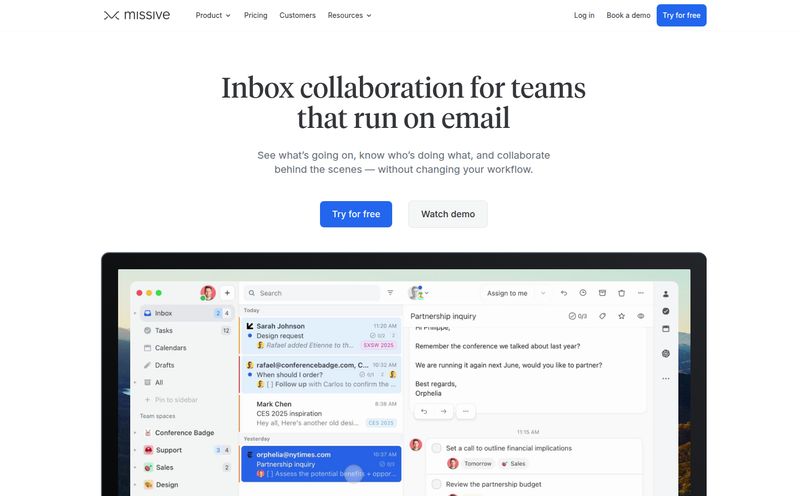This screenshot has width=800, height=496.
Task: Open the dropdown arrow beside Assign to me
Action: click(543, 293)
